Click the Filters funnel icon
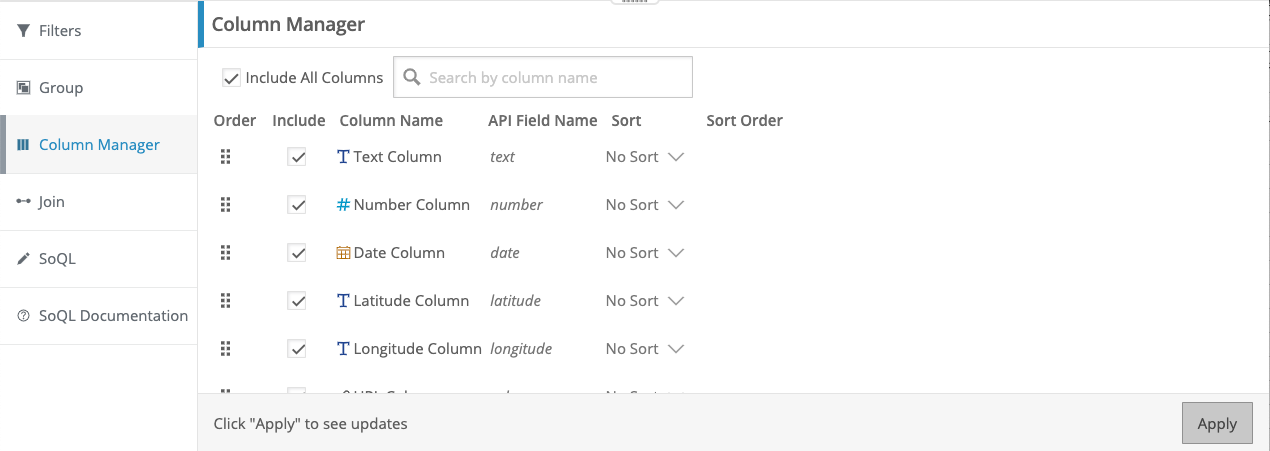The image size is (1270, 451). 23,31
